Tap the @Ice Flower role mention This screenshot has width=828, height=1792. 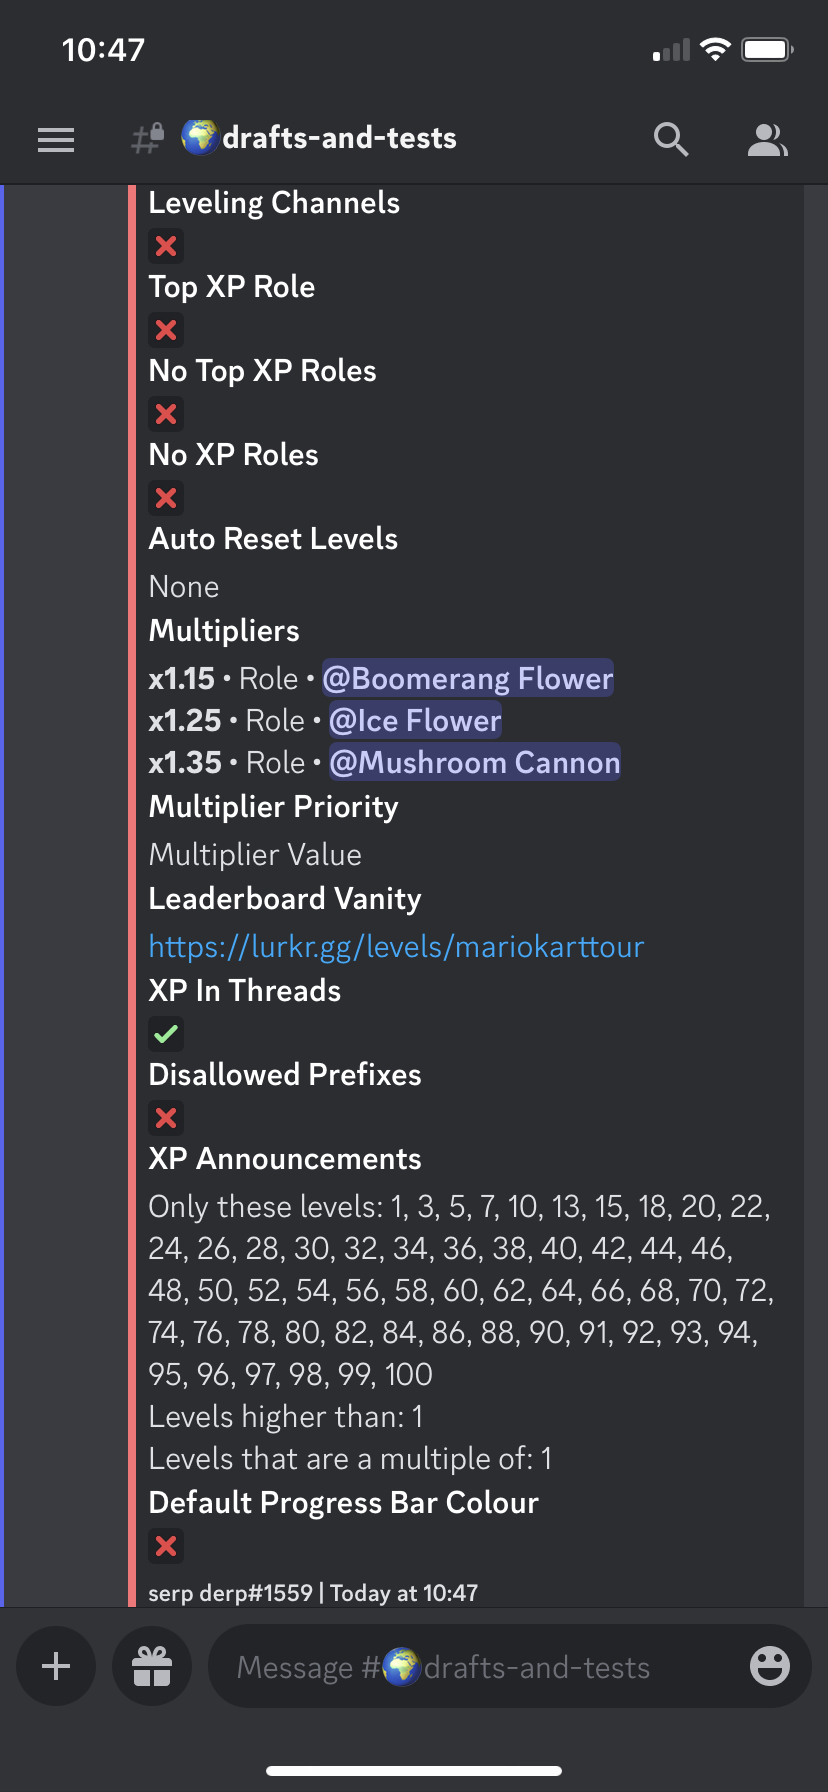pos(415,720)
